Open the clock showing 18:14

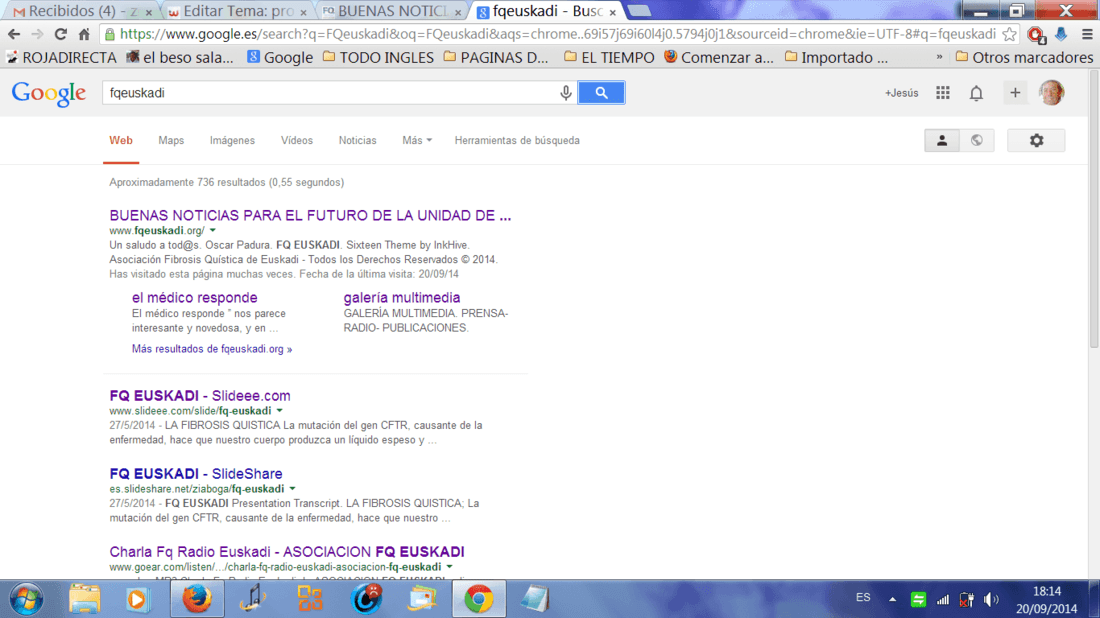coord(1047,591)
